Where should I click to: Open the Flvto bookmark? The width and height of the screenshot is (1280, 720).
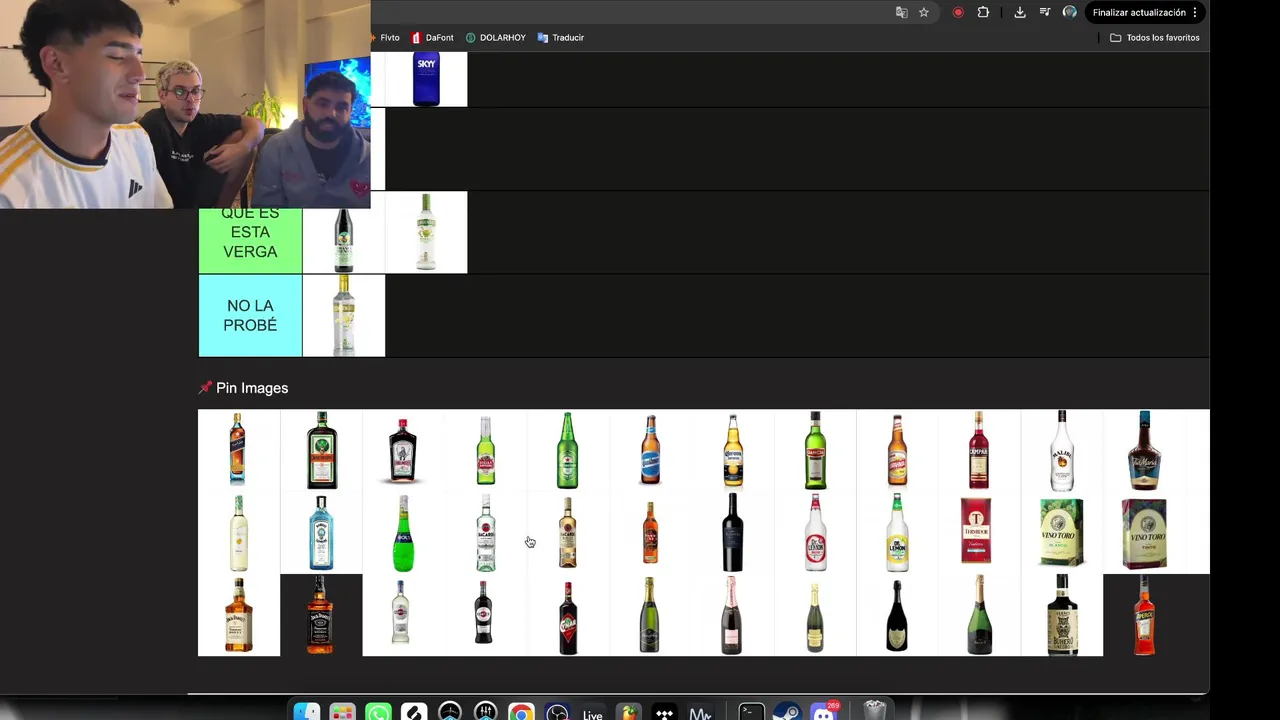tap(386, 37)
